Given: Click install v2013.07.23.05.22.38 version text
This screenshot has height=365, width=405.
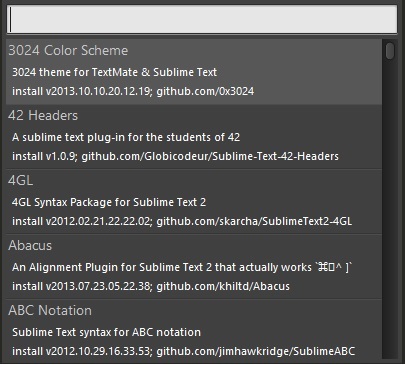Looking at the screenshot, I should [x=82, y=286].
